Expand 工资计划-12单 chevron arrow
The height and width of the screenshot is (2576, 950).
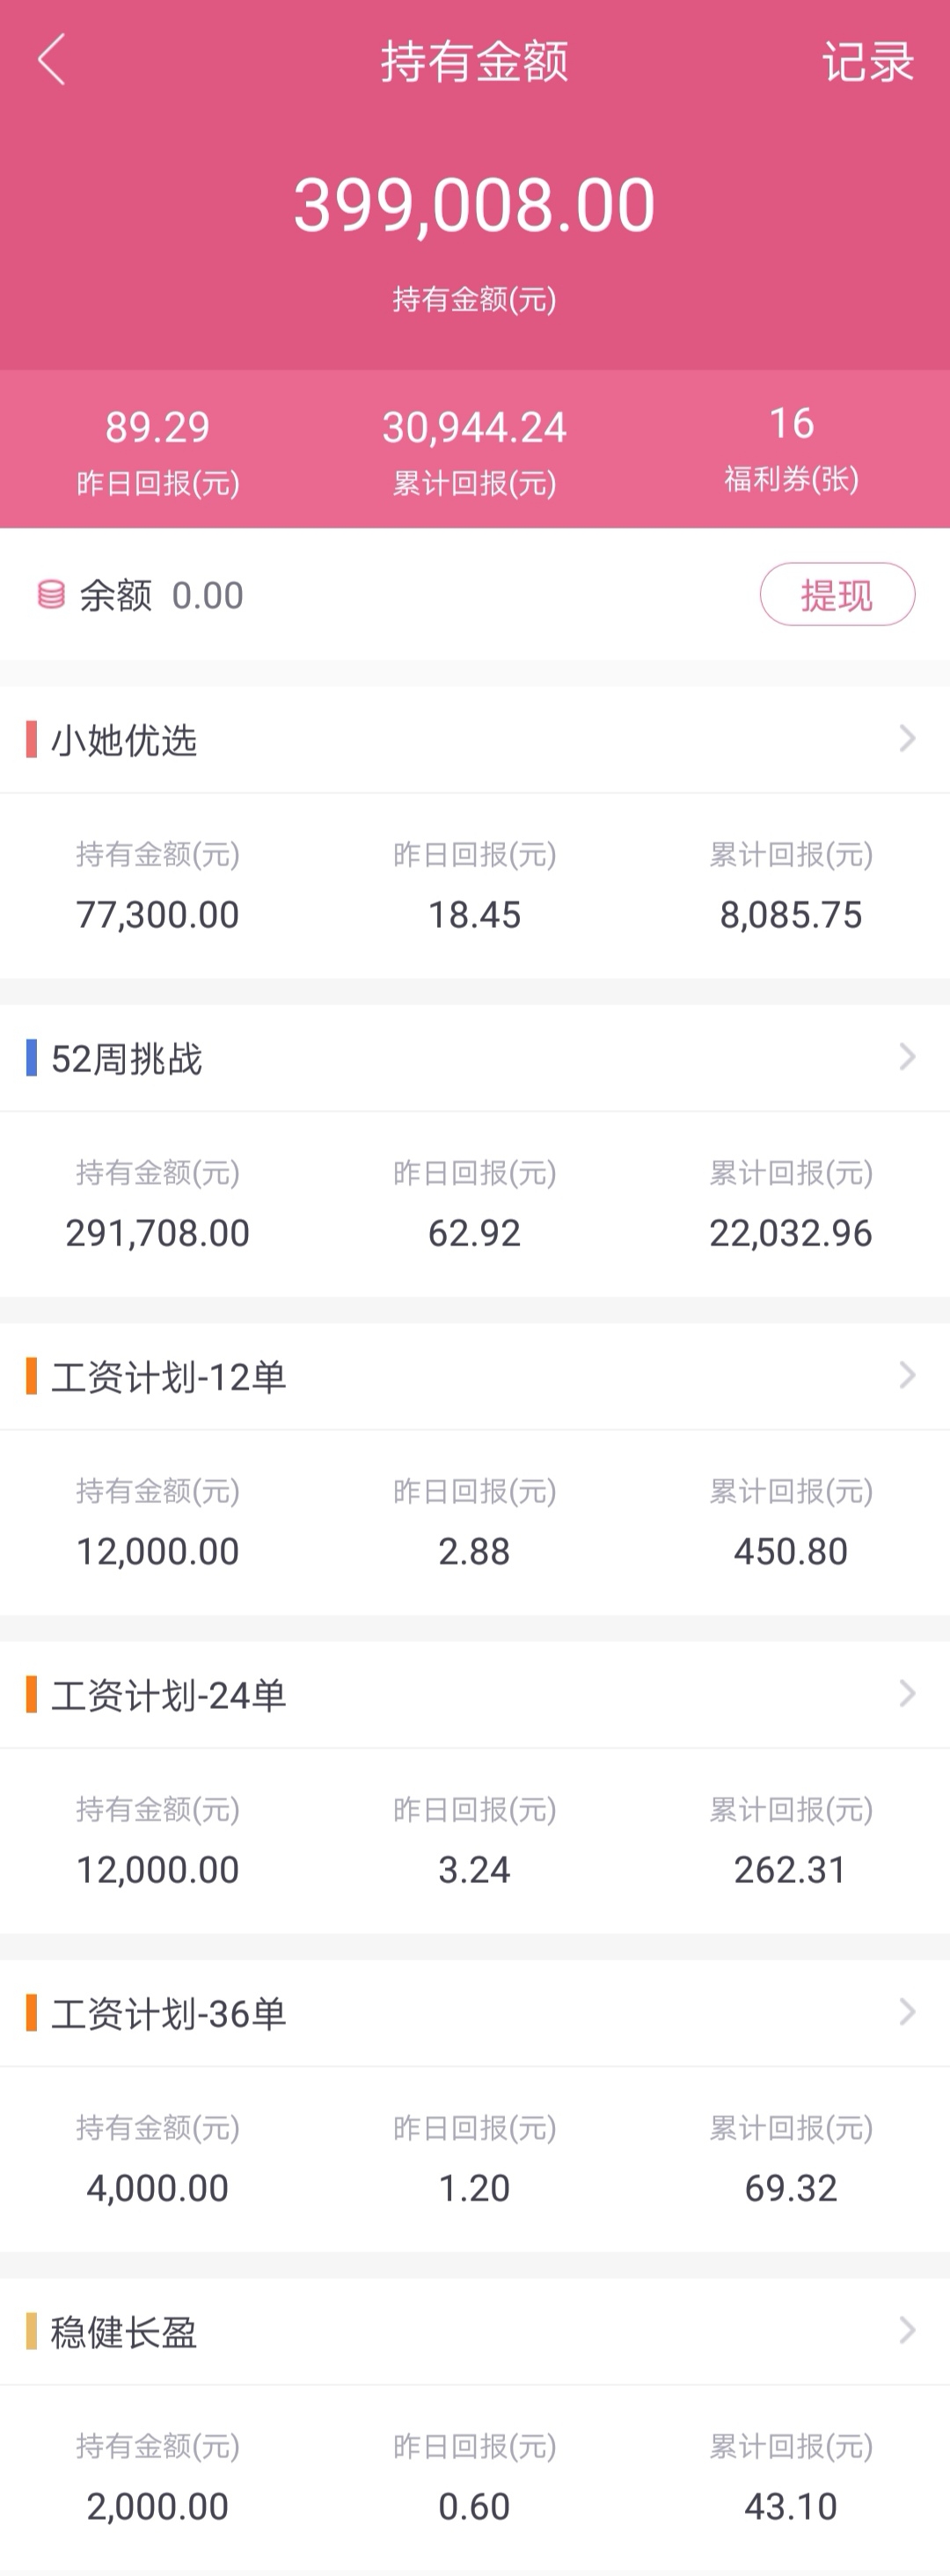coord(907,1375)
